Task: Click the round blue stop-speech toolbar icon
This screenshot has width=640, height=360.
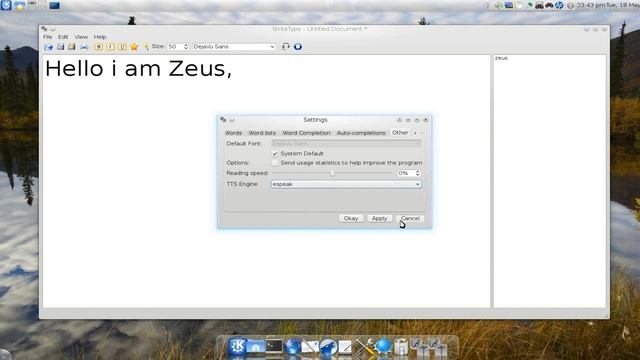Action: coord(298,47)
